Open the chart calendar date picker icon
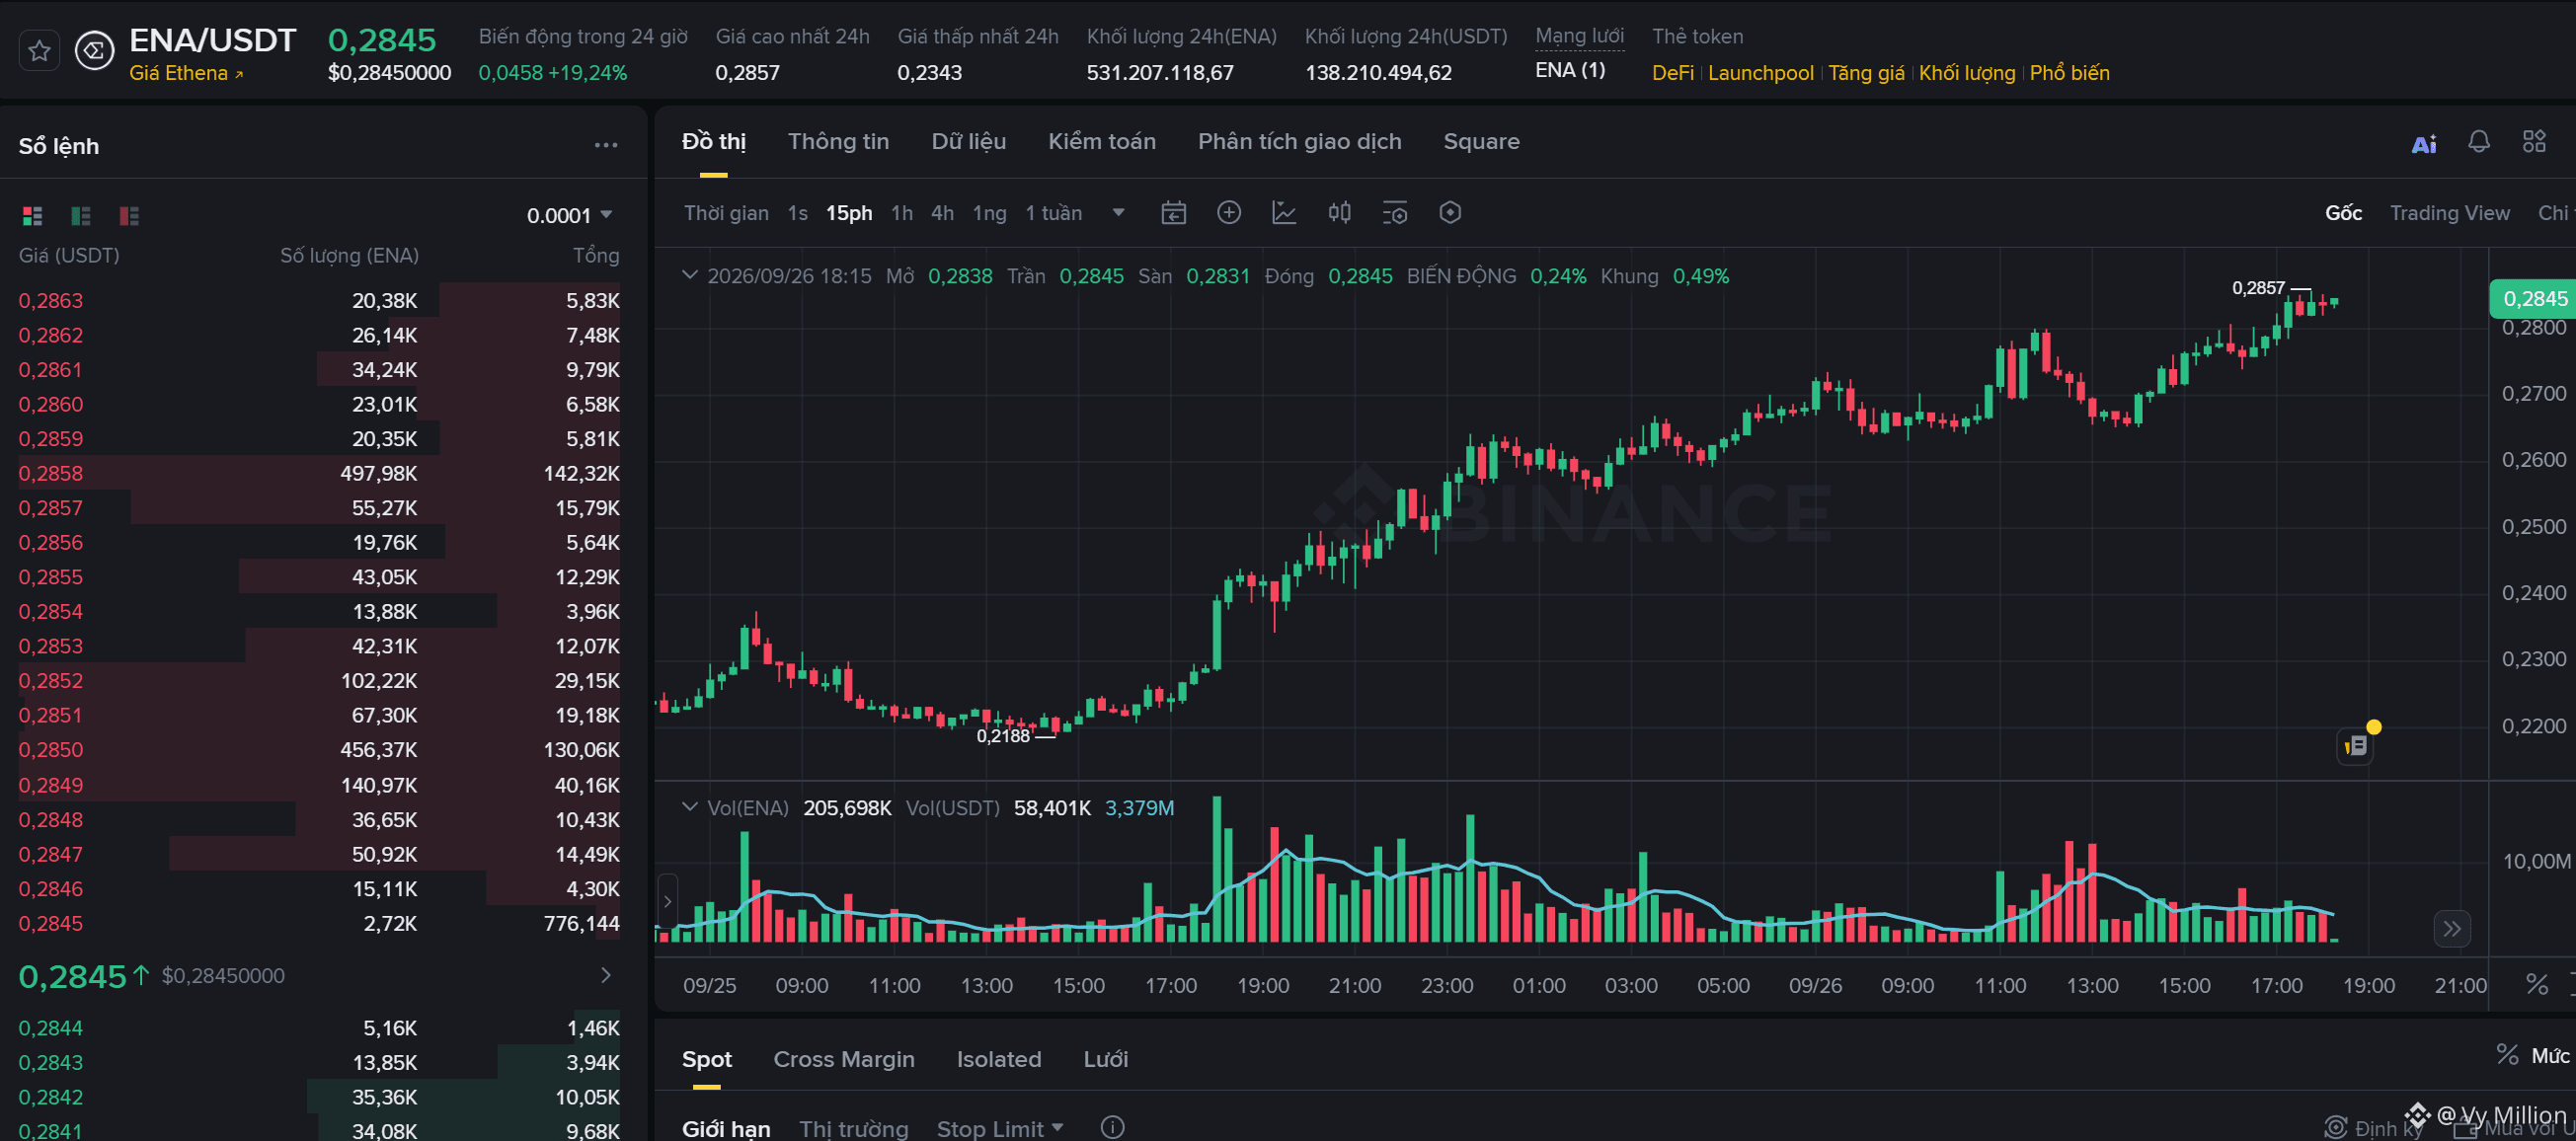 click(x=1174, y=213)
